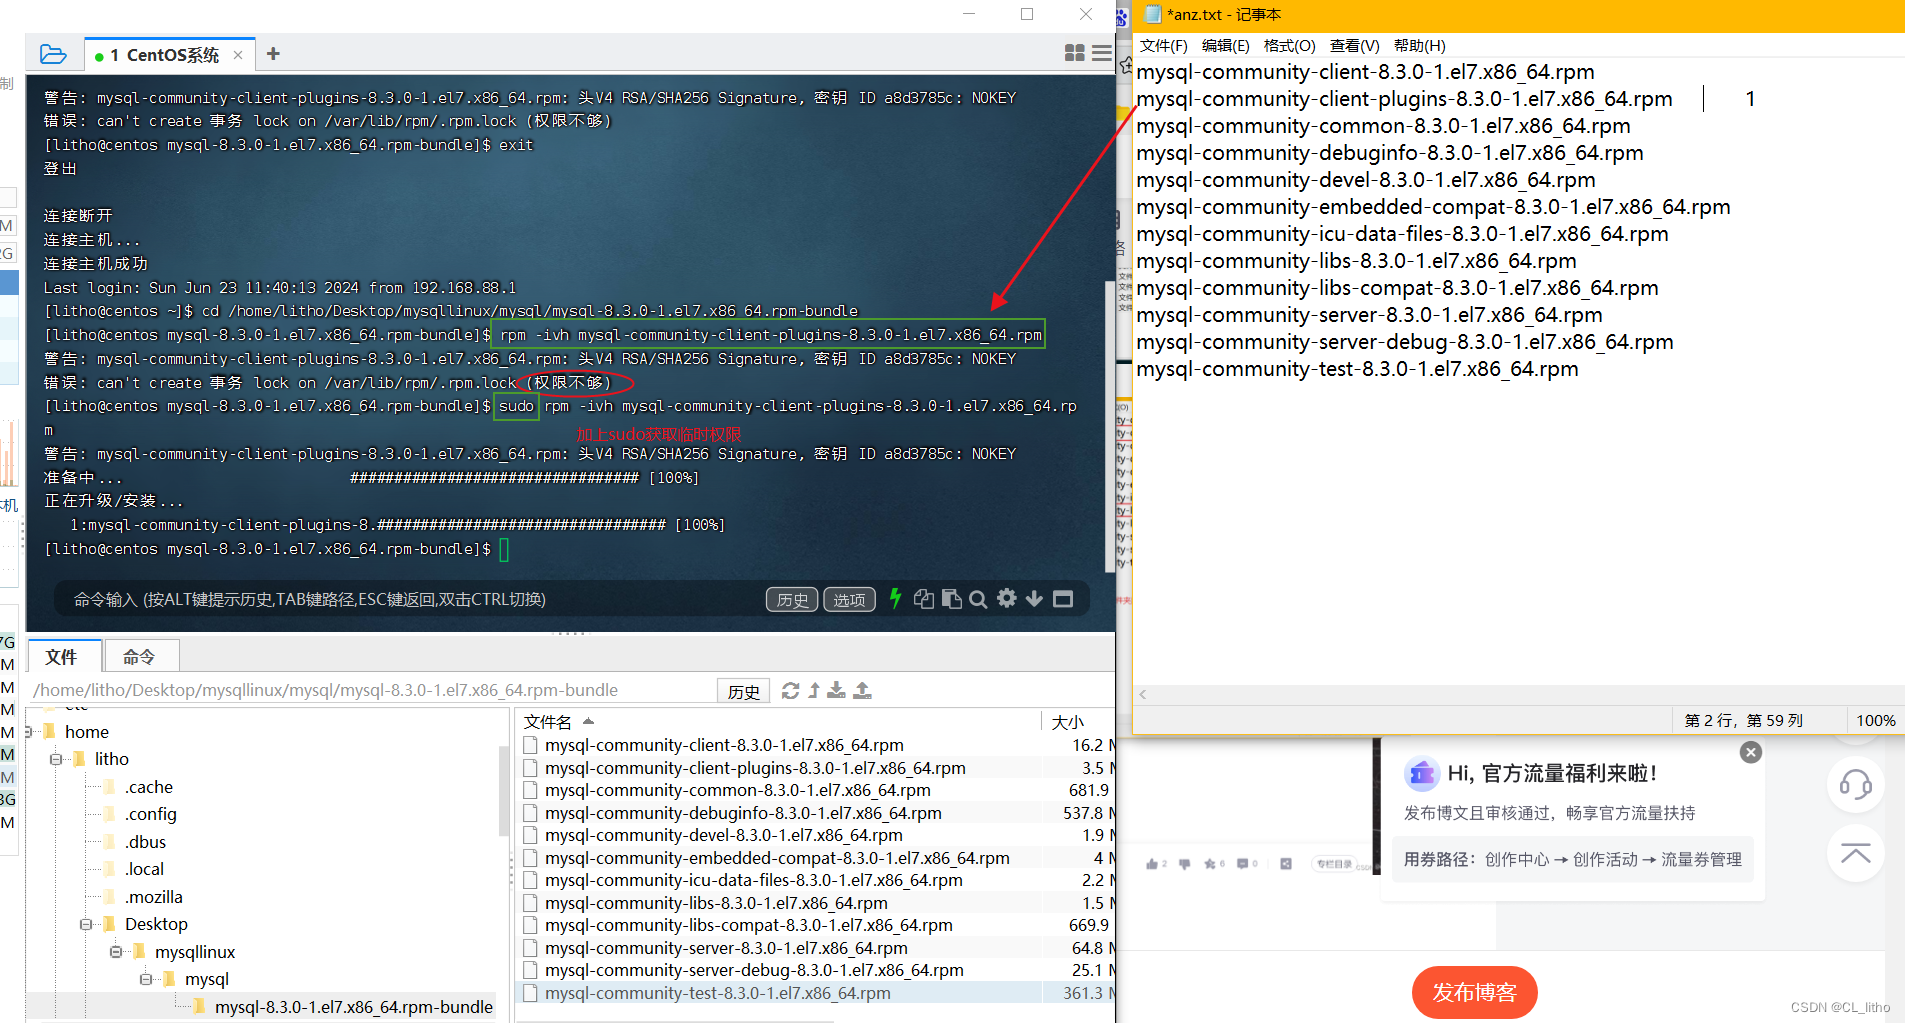Close the CSDN traffic coupon popup
1905x1023 pixels.
1750,752
